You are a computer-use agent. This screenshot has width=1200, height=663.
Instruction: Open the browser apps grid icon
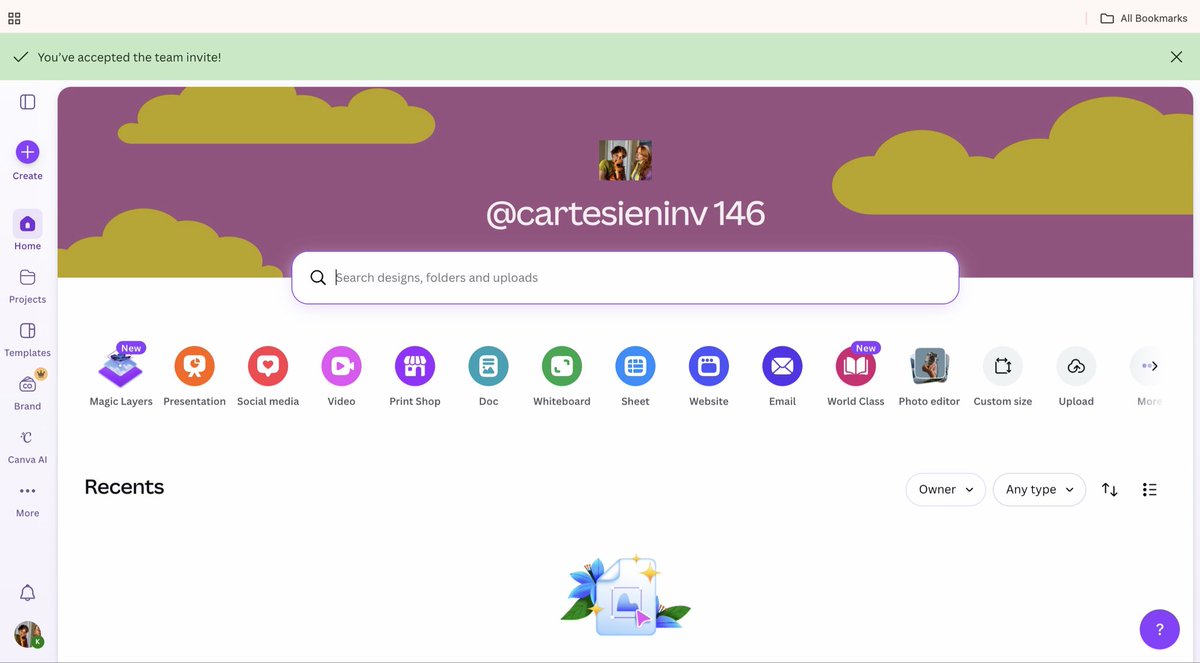pyautogui.click(x=14, y=18)
